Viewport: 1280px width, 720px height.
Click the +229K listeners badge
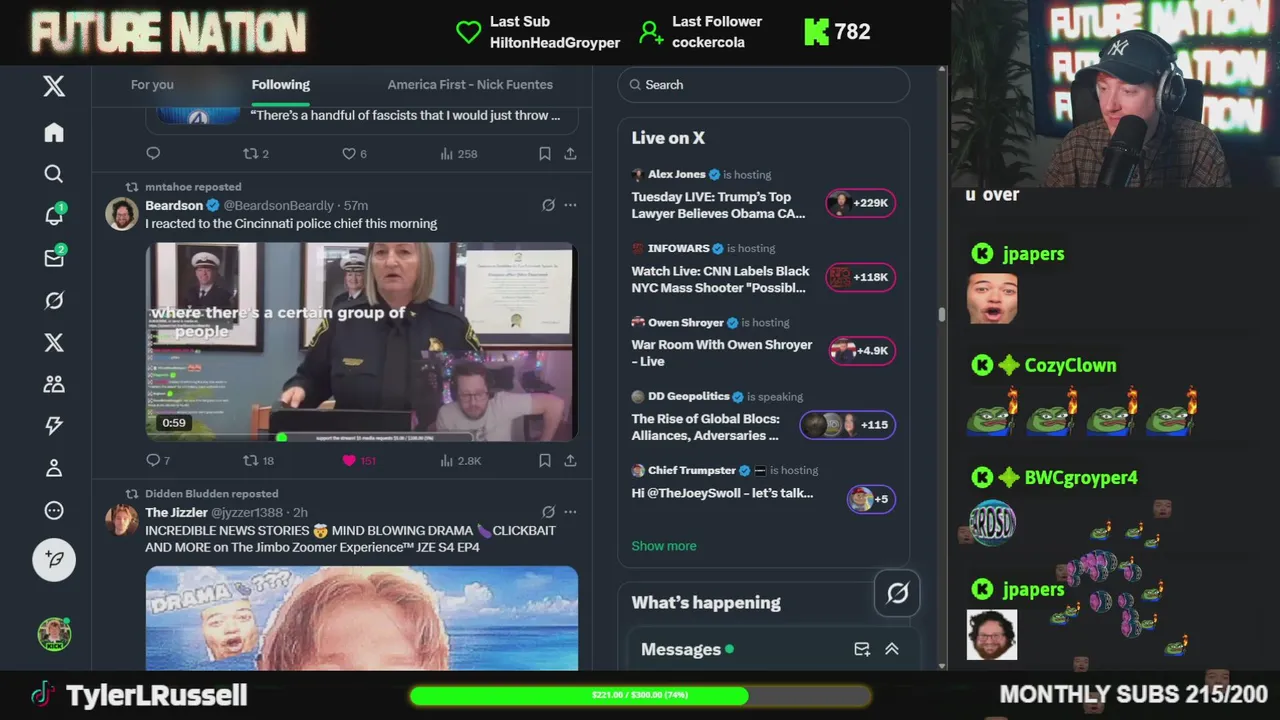(x=861, y=203)
